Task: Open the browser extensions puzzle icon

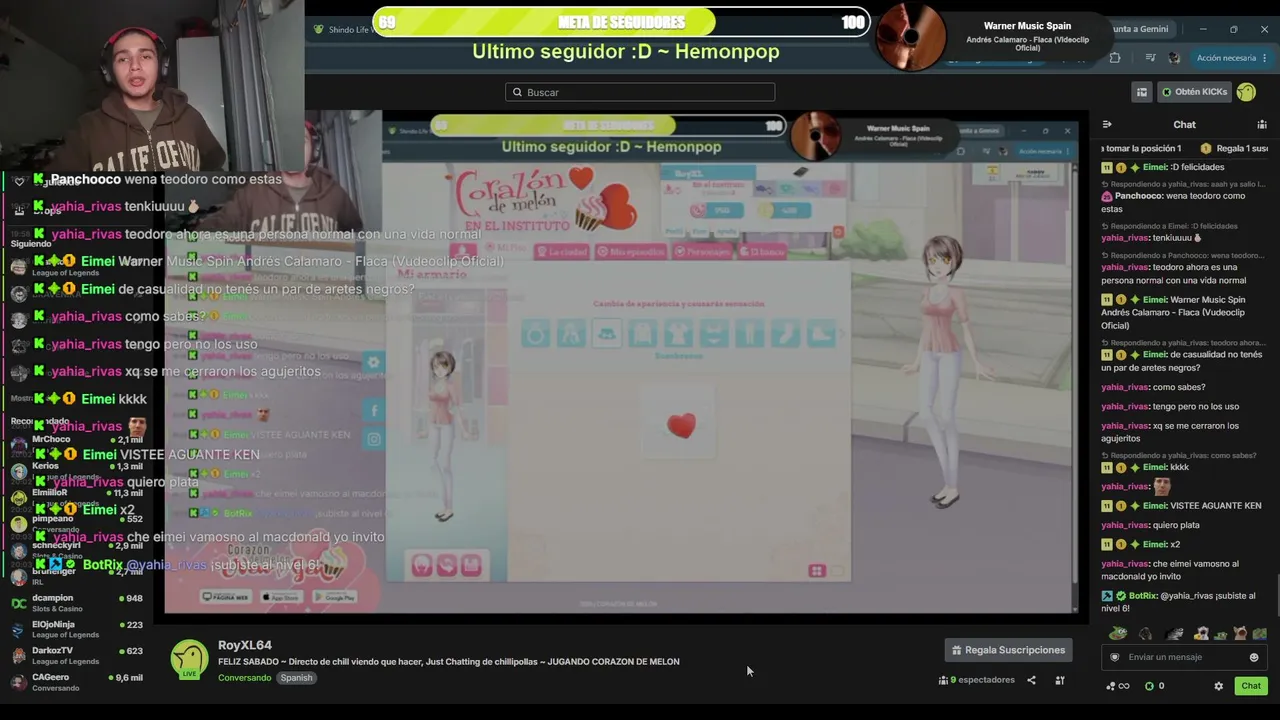Action: click(1115, 58)
